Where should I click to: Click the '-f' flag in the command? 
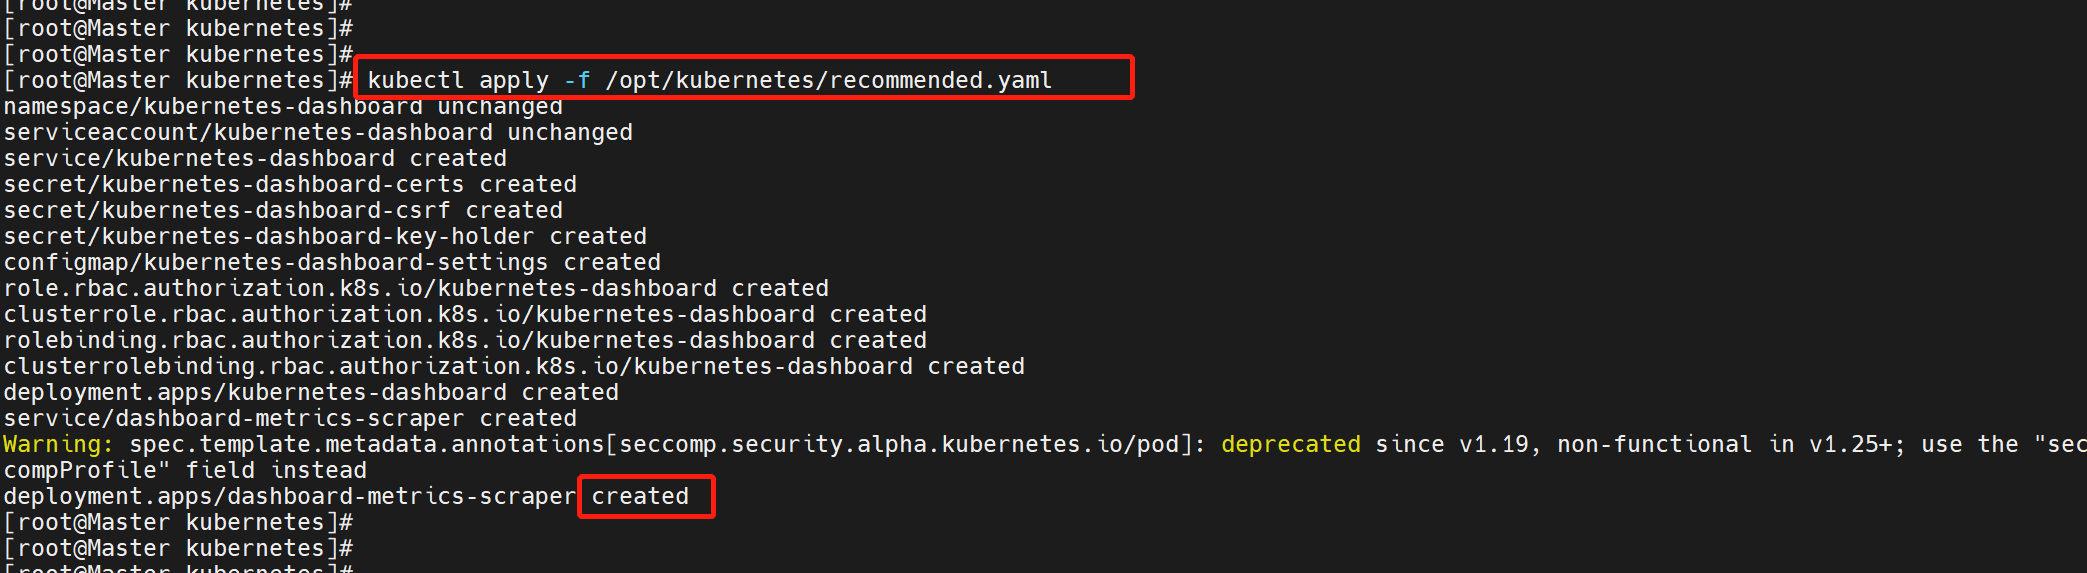coord(577,80)
